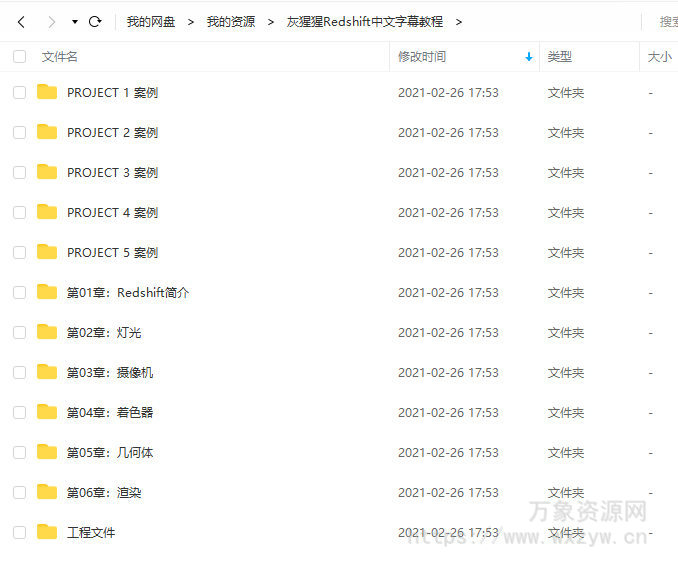The height and width of the screenshot is (571, 678).
Task: Click the forward navigation arrow
Action: (51, 21)
